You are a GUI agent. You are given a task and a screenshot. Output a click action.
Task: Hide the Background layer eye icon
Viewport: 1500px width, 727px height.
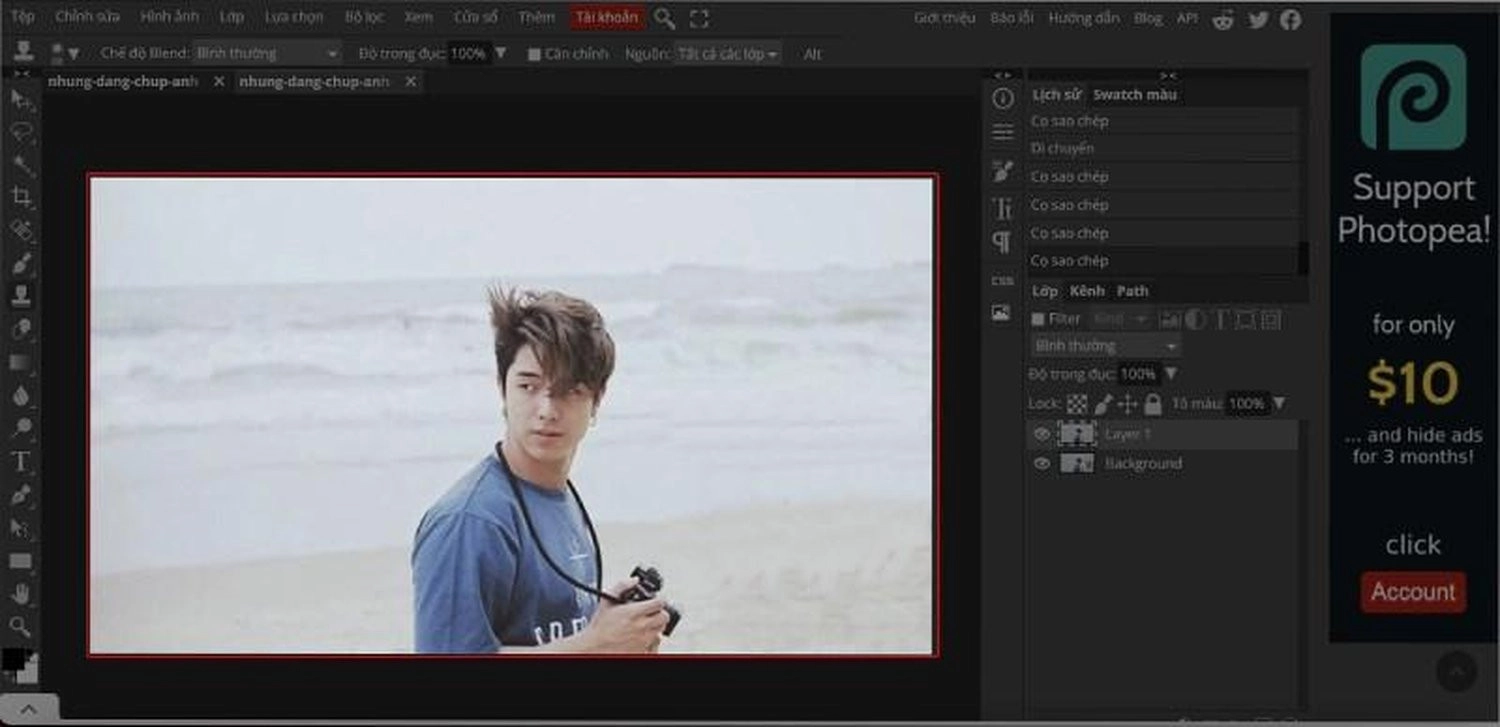click(x=1042, y=464)
